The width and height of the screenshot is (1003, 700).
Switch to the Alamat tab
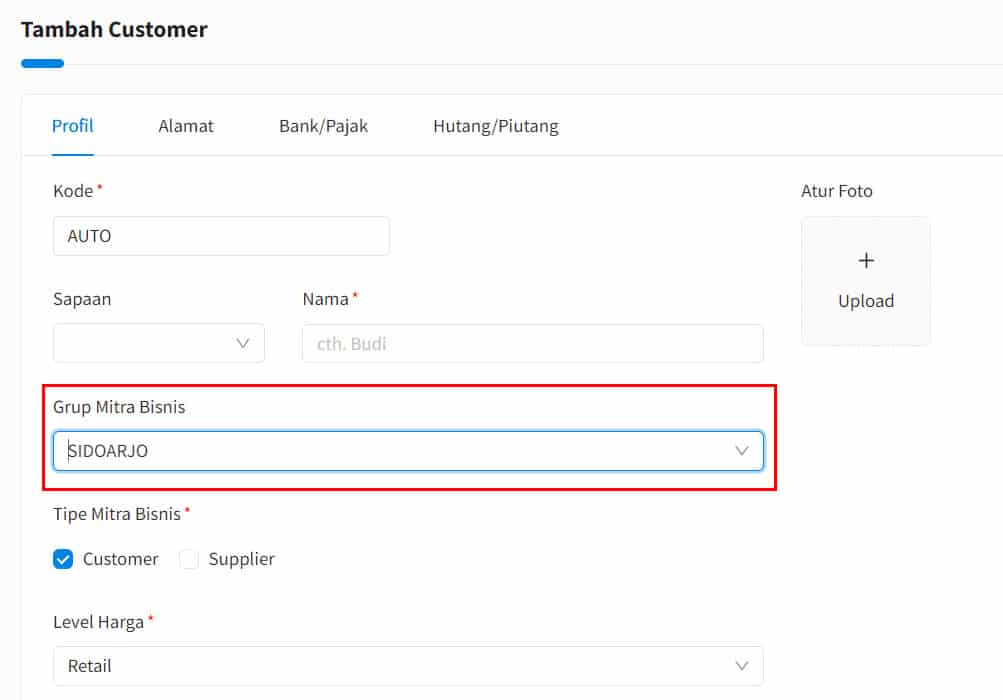tap(186, 126)
